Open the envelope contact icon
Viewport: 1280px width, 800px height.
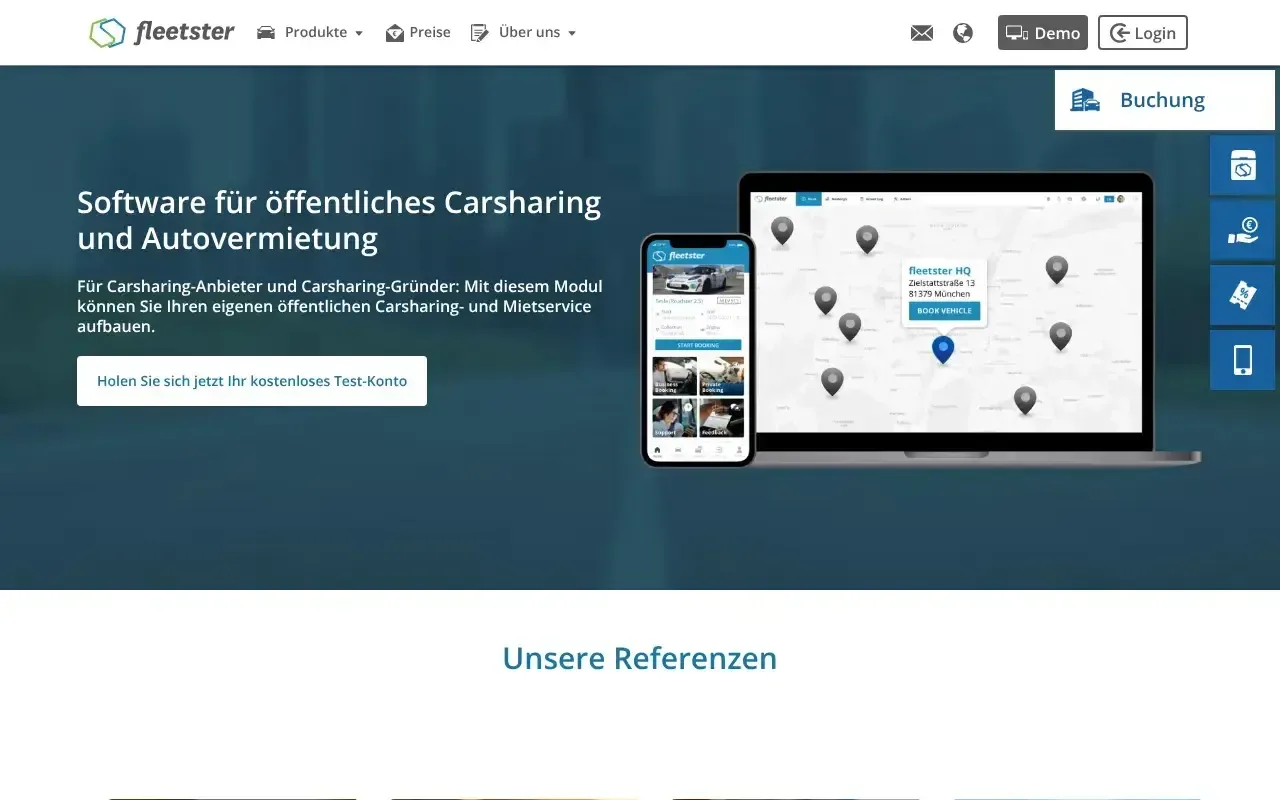(921, 33)
